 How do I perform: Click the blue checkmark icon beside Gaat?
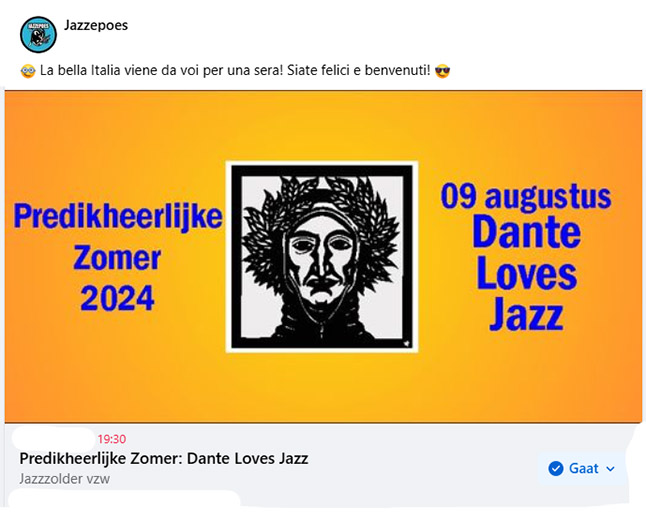point(556,468)
